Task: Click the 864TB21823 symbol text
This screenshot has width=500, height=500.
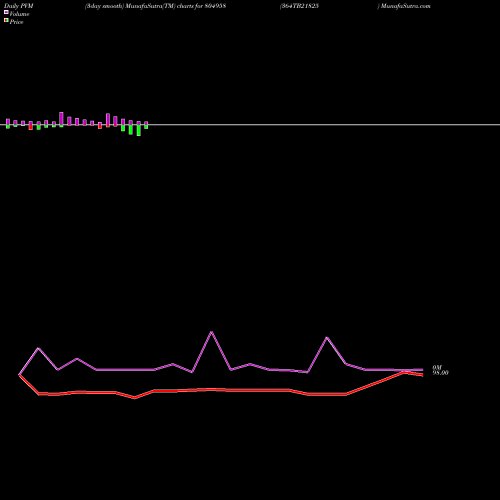Action: pyautogui.click(x=300, y=6)
